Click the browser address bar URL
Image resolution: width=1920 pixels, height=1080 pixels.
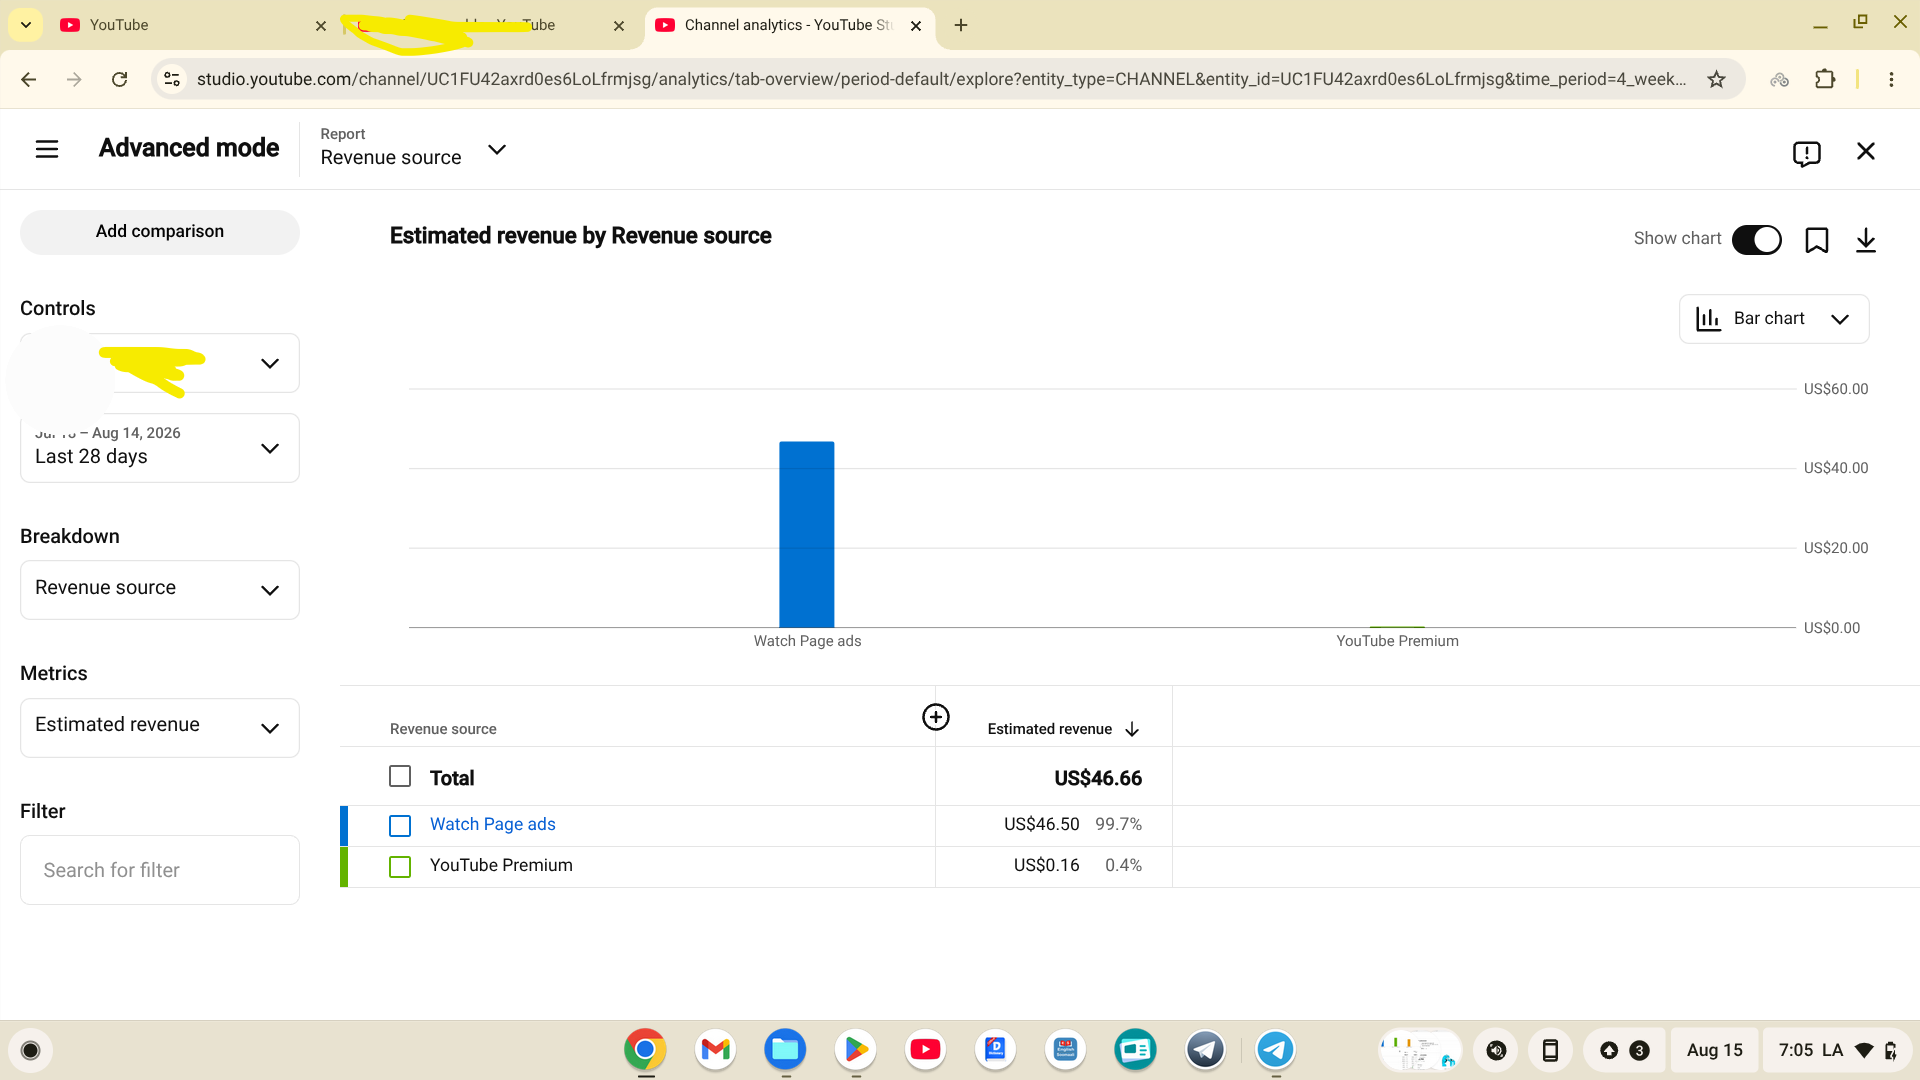pyautogui.click(x=940, y=79)
